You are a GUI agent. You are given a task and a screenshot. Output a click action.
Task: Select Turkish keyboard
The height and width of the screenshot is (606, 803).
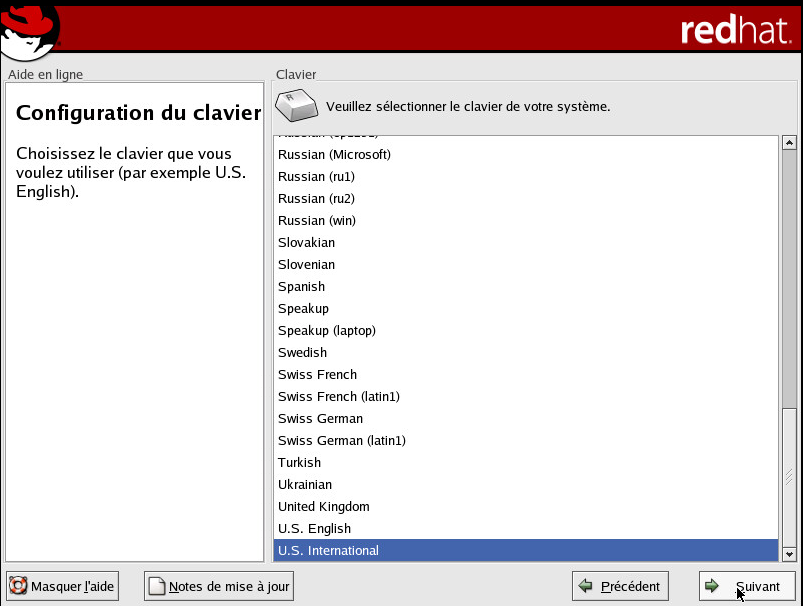(x=526, y=463)
